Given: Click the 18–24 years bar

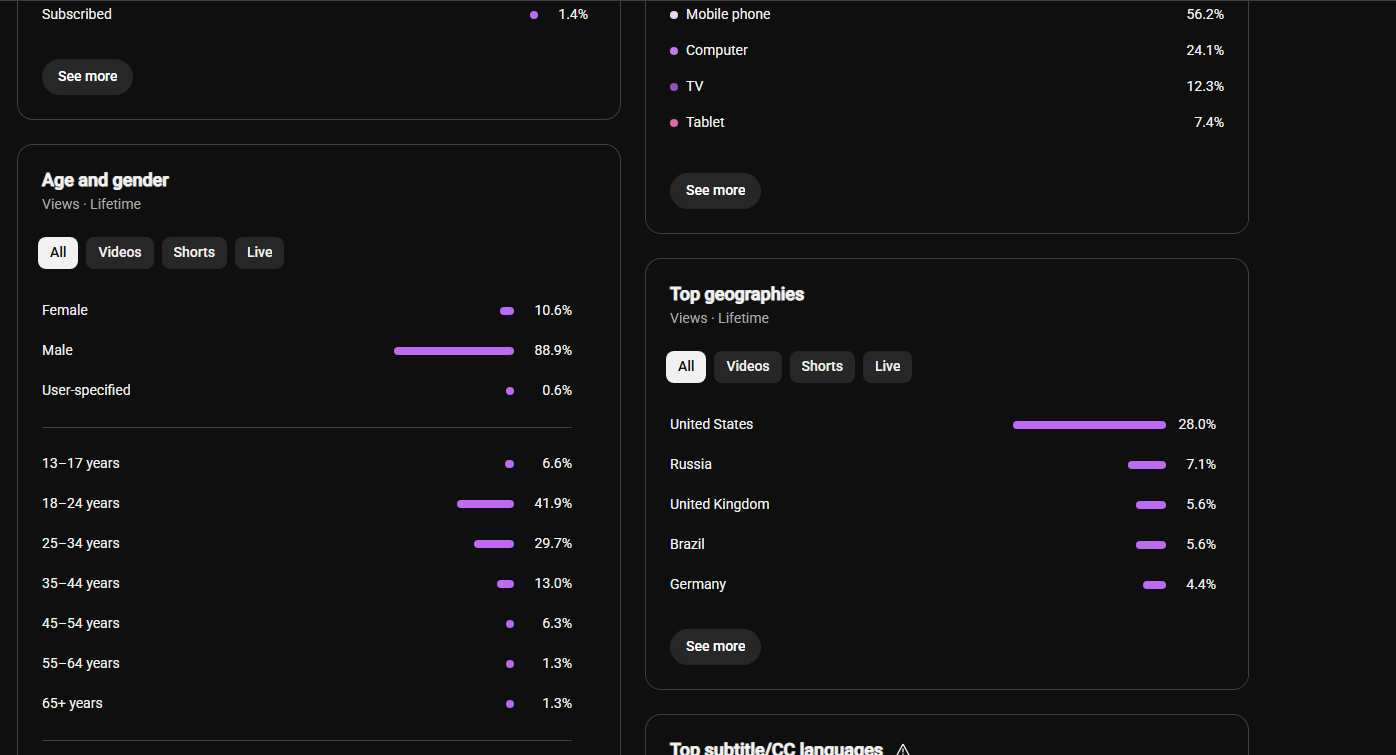Looking at the screenshot, I should (485, 504).
